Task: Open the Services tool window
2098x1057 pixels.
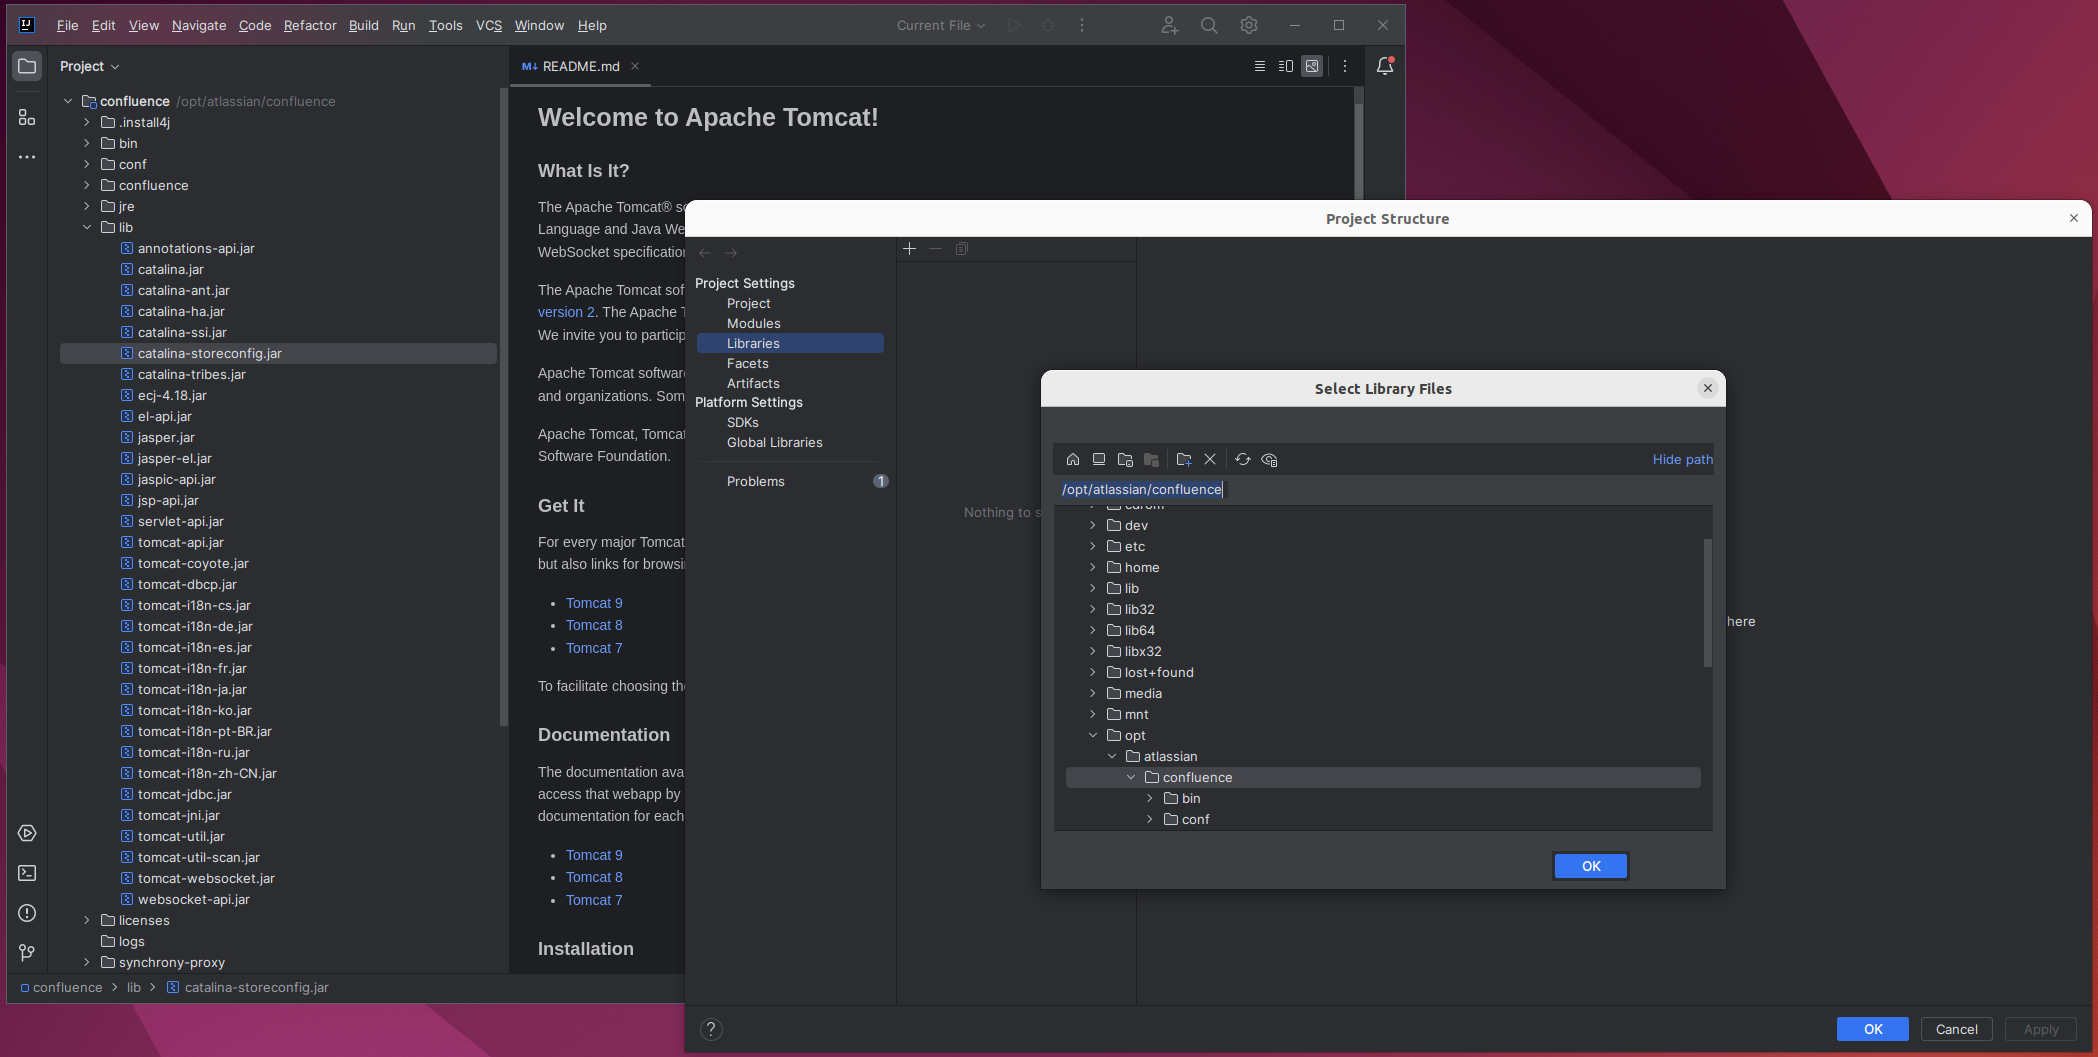Action: [27, 833]
